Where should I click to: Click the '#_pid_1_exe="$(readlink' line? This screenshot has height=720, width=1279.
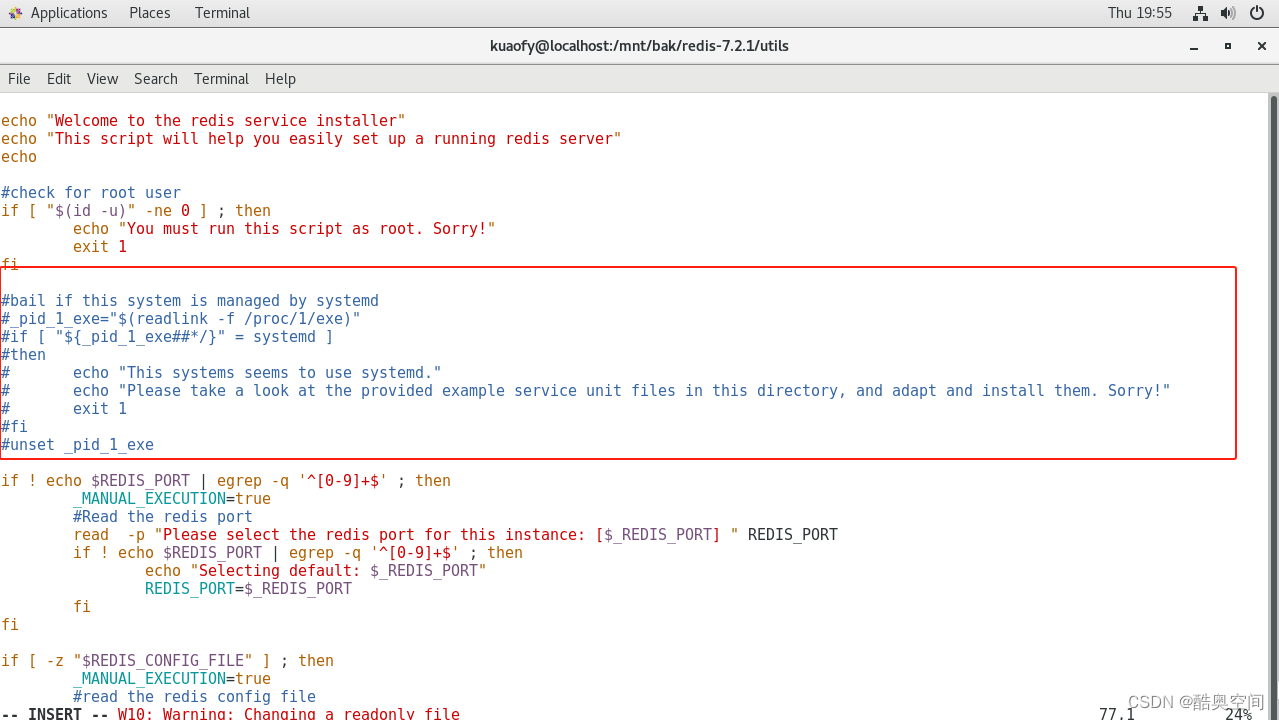point(181,319)
